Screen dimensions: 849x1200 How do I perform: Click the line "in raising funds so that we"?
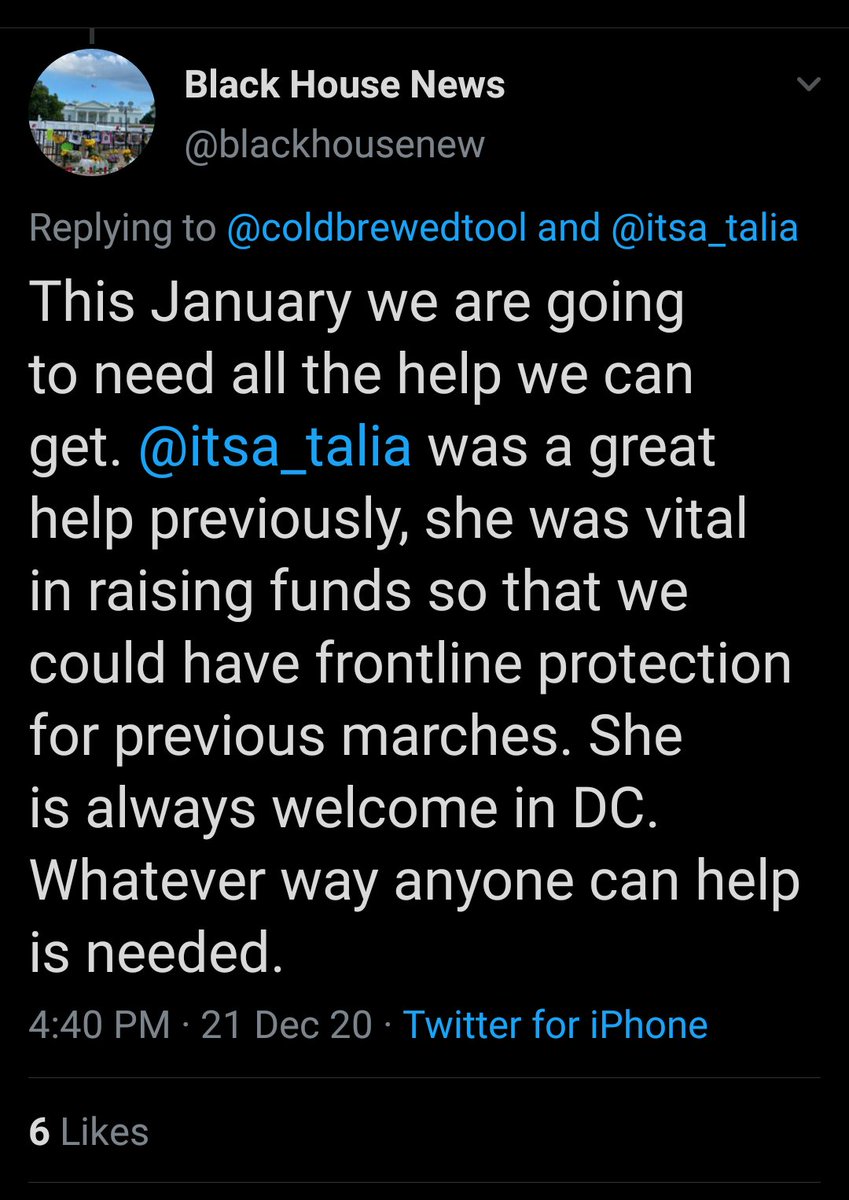pos(358,591)
